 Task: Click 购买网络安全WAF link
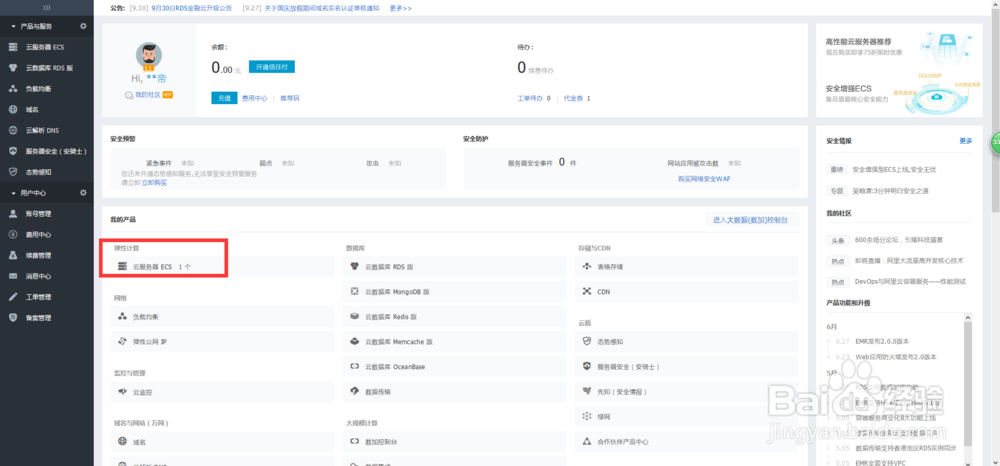(x=704, y=179)
